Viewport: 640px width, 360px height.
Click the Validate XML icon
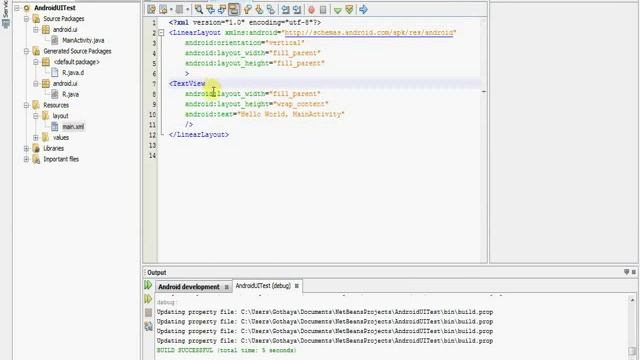pos(349,9)
